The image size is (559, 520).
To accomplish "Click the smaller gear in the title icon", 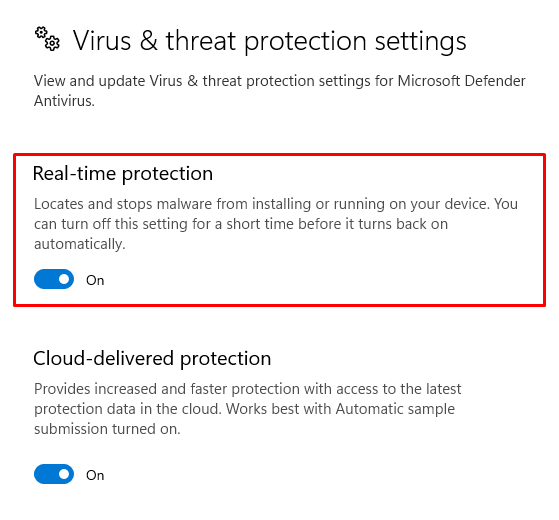I will tap(41, 33).
